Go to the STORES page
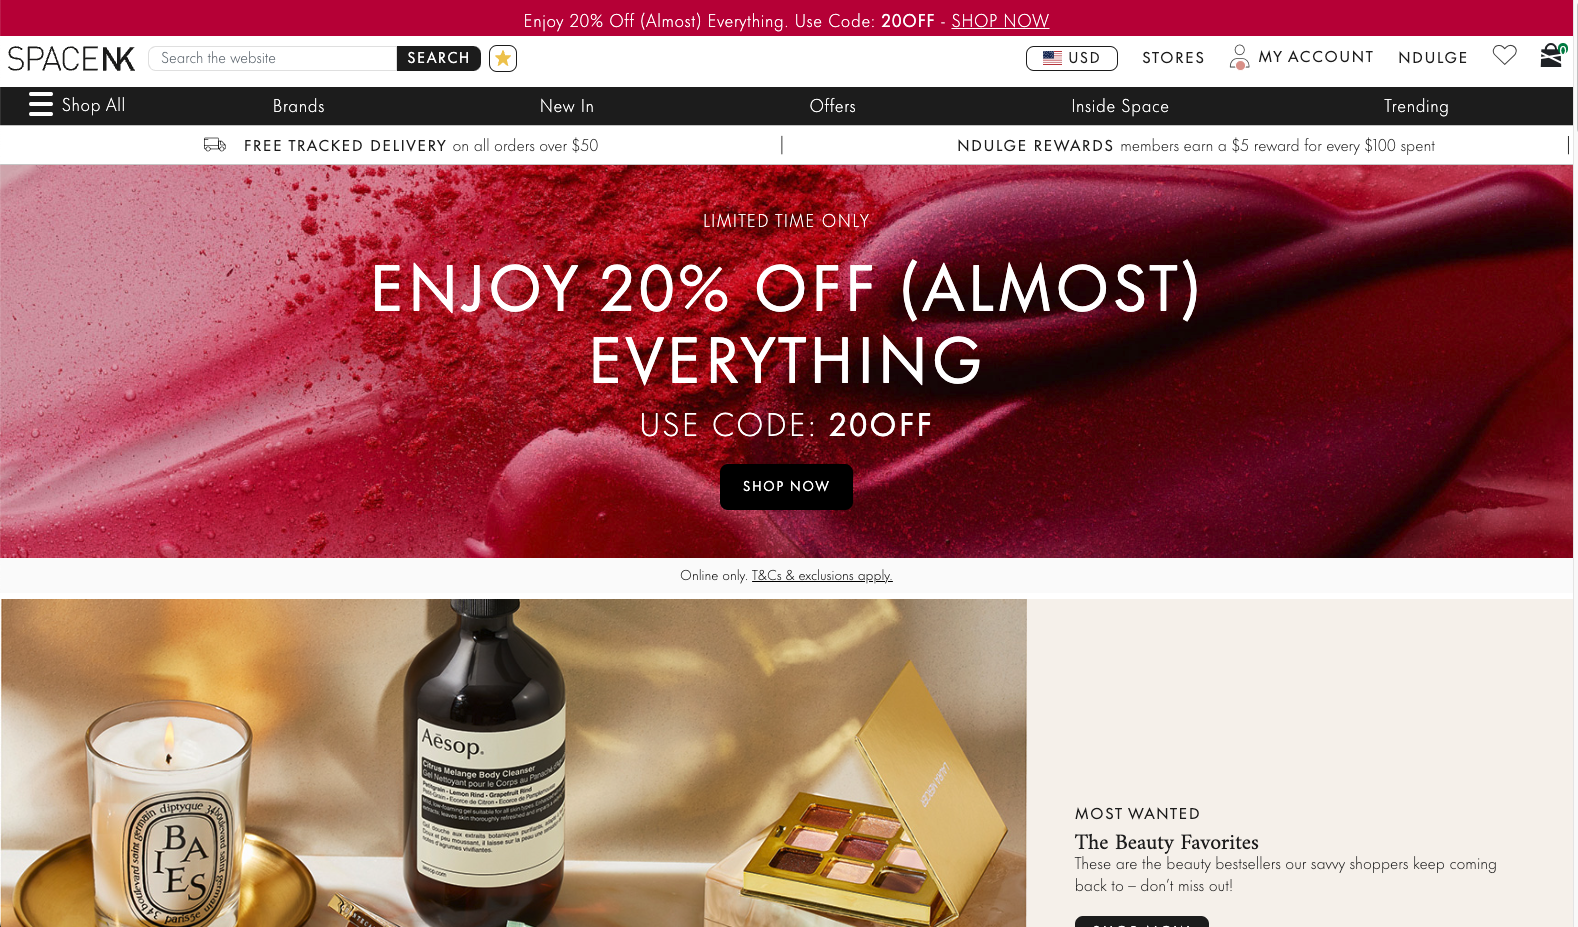This screenshot has height=927, width=1578. click(1173, 58)
